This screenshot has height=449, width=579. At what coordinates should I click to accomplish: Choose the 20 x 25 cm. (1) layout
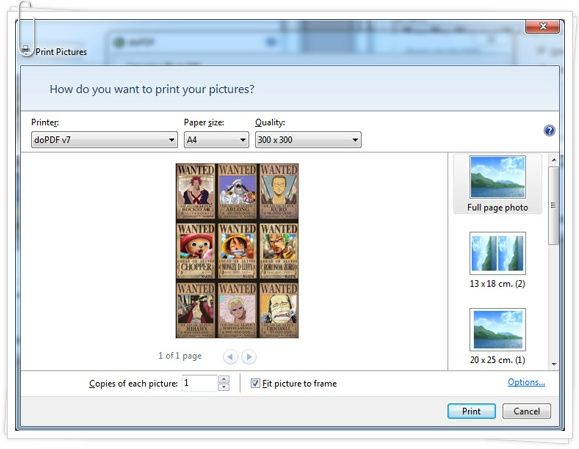point(497,336)
